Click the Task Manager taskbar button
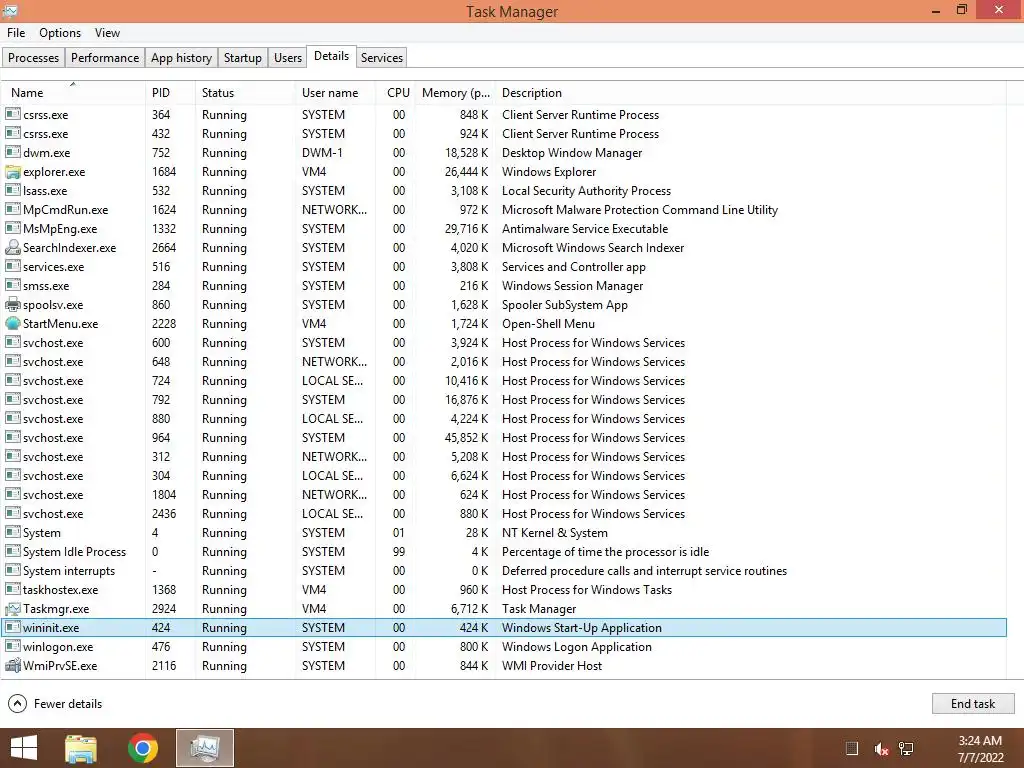The height and width of the screenshot is (768, 1024). [x=204, y=748]
